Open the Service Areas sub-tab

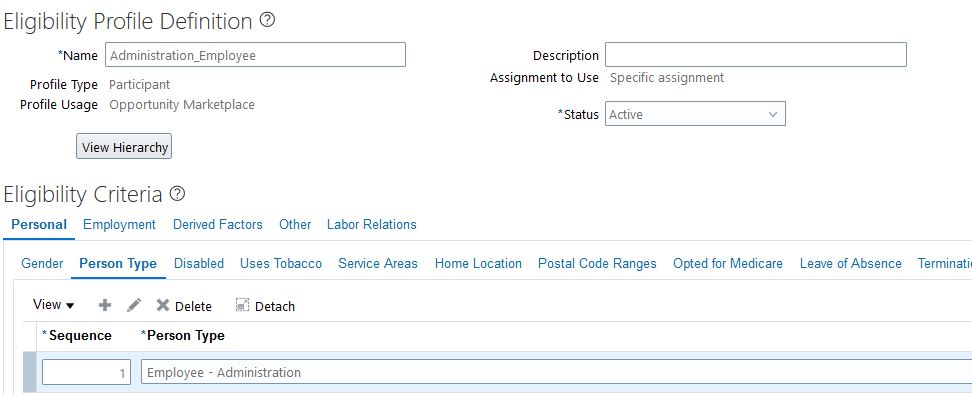click(378, 264)
